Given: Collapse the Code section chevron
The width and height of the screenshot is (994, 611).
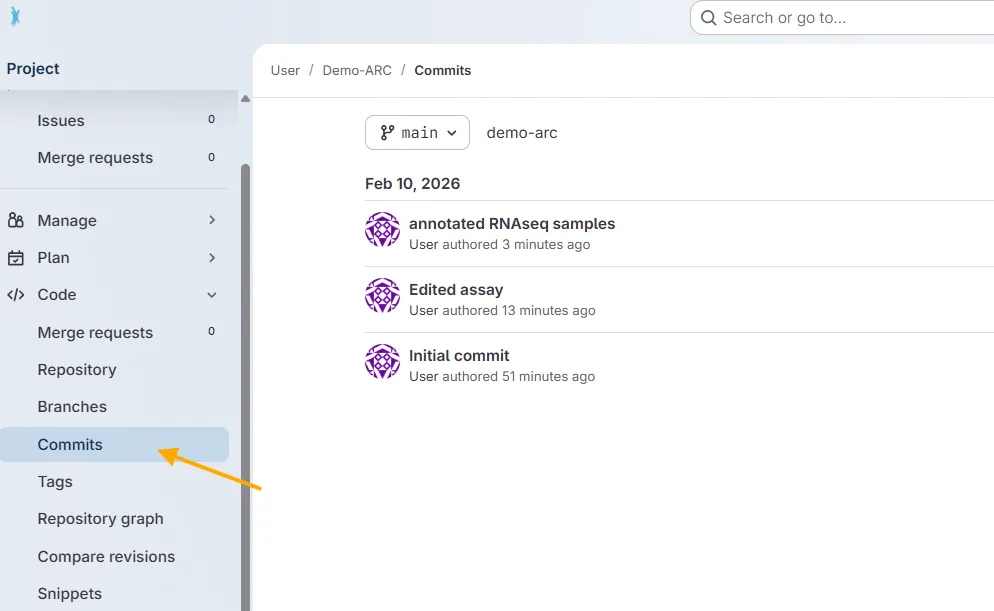Looking at the screenshot, I should (211, 295).
